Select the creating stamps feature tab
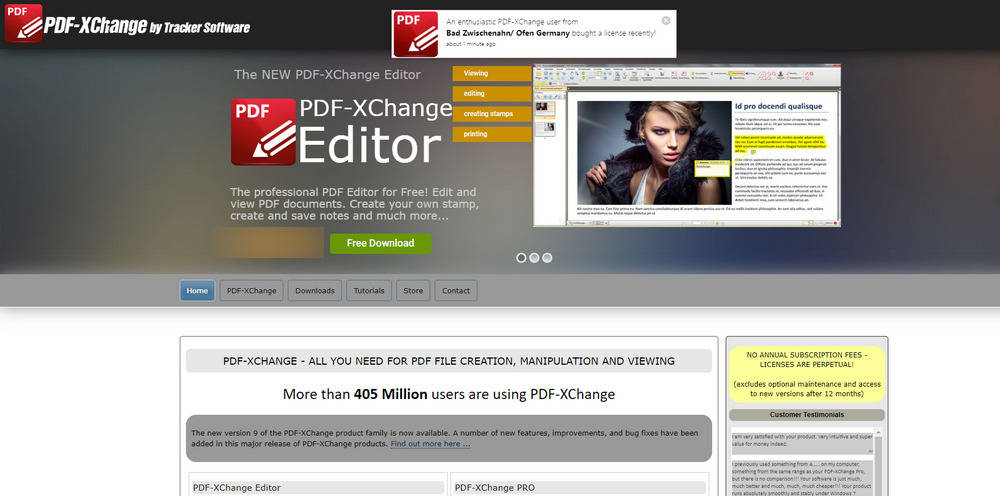The width and height of the screenshot is (1000, 496). point(492,114)
